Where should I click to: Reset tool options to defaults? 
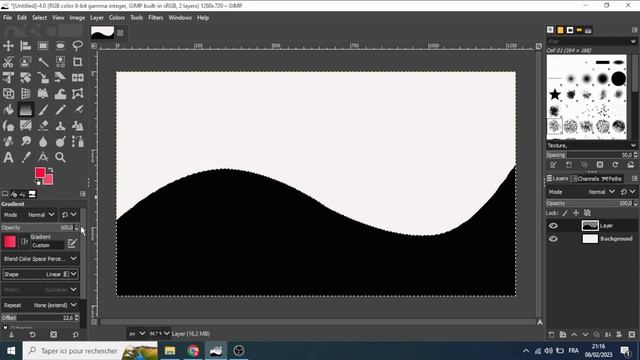[76, 335]
